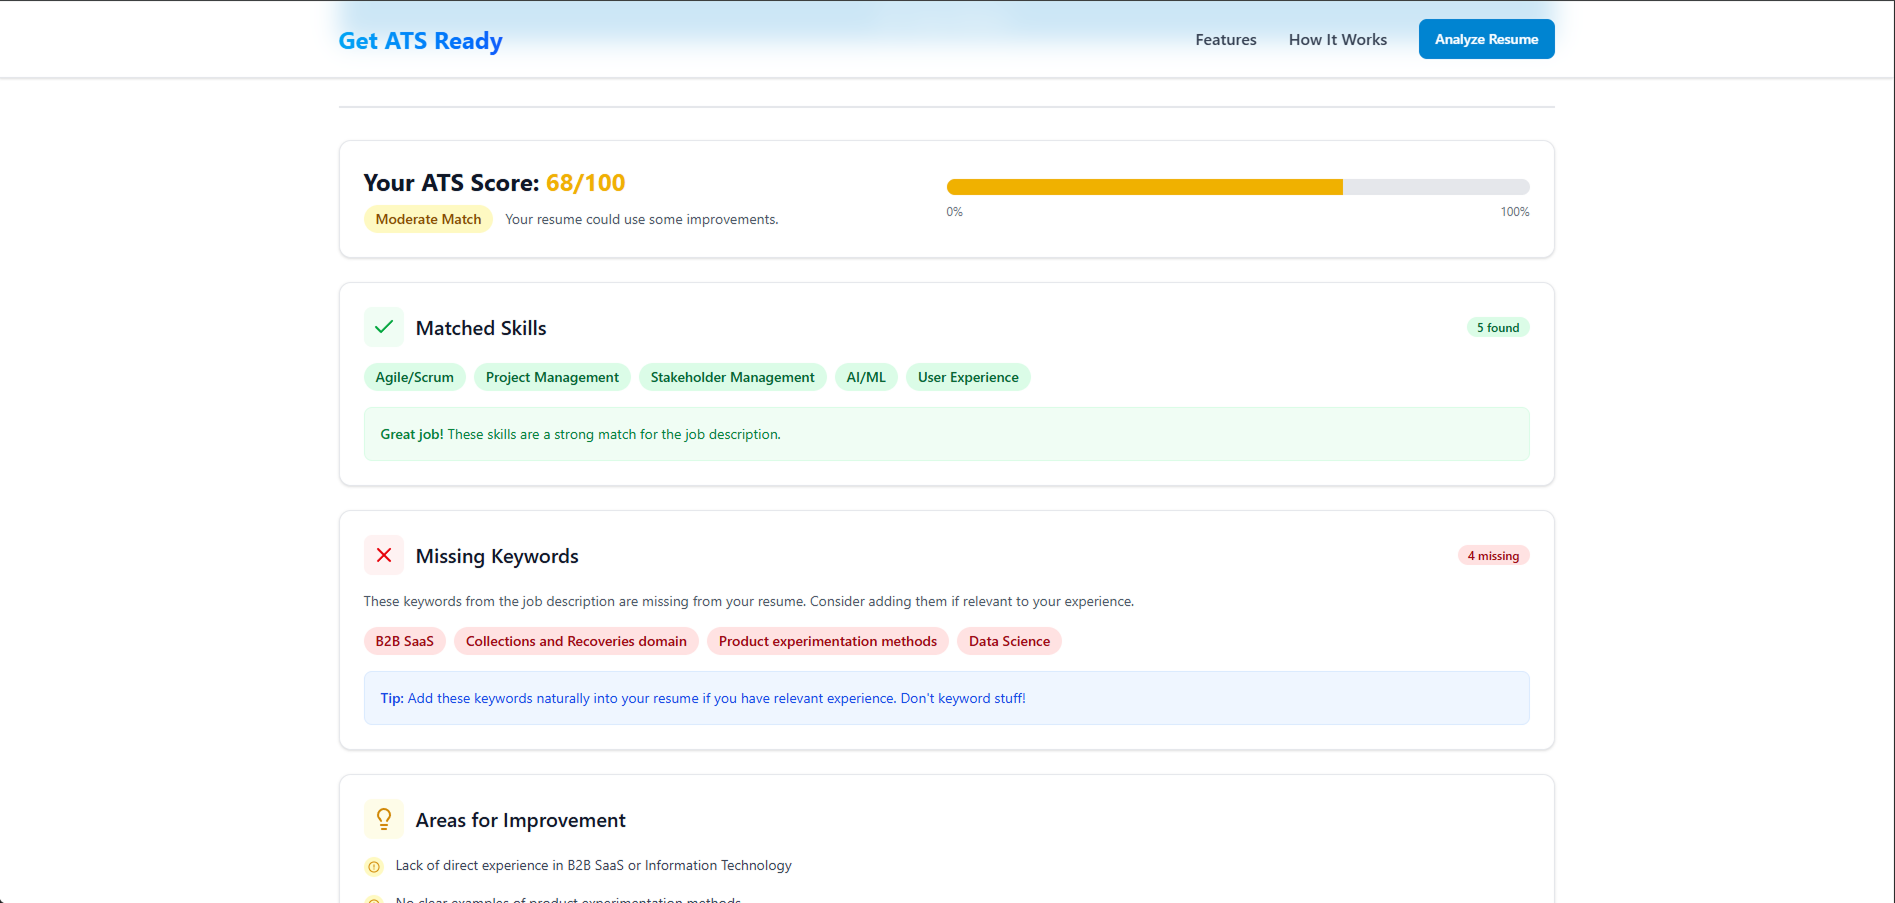Click the Moderate Match label
Screen dimensions: 1895x903
(428, 218)
